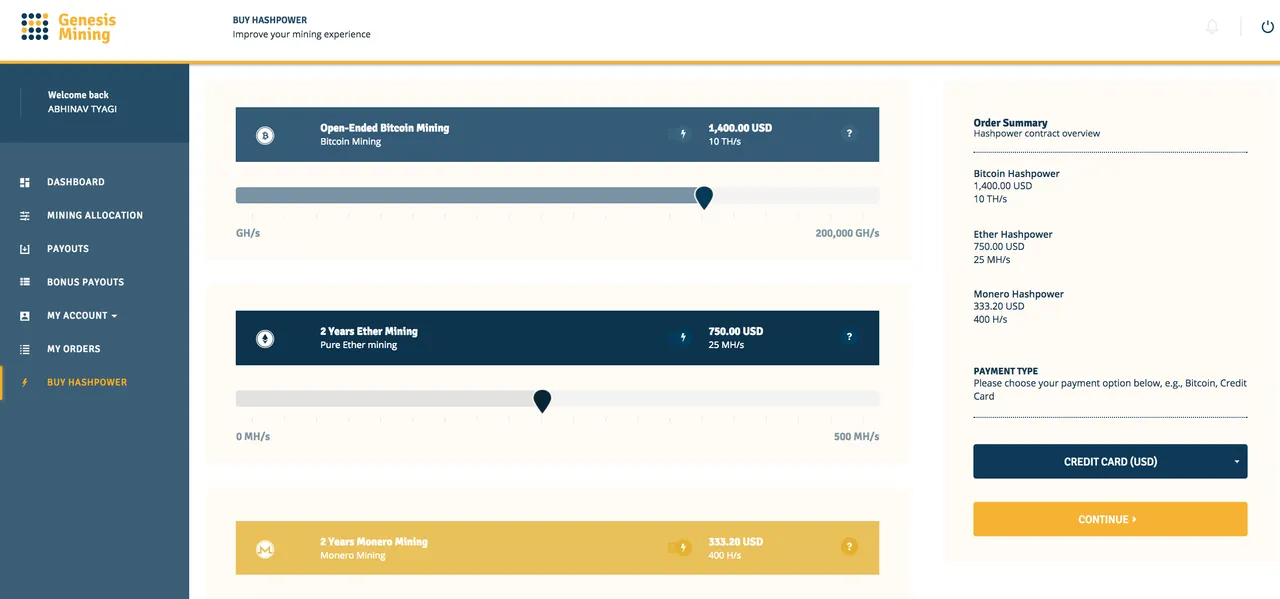Click the Genesis Mining logo

pyautogui.click(x=68, y=28)
